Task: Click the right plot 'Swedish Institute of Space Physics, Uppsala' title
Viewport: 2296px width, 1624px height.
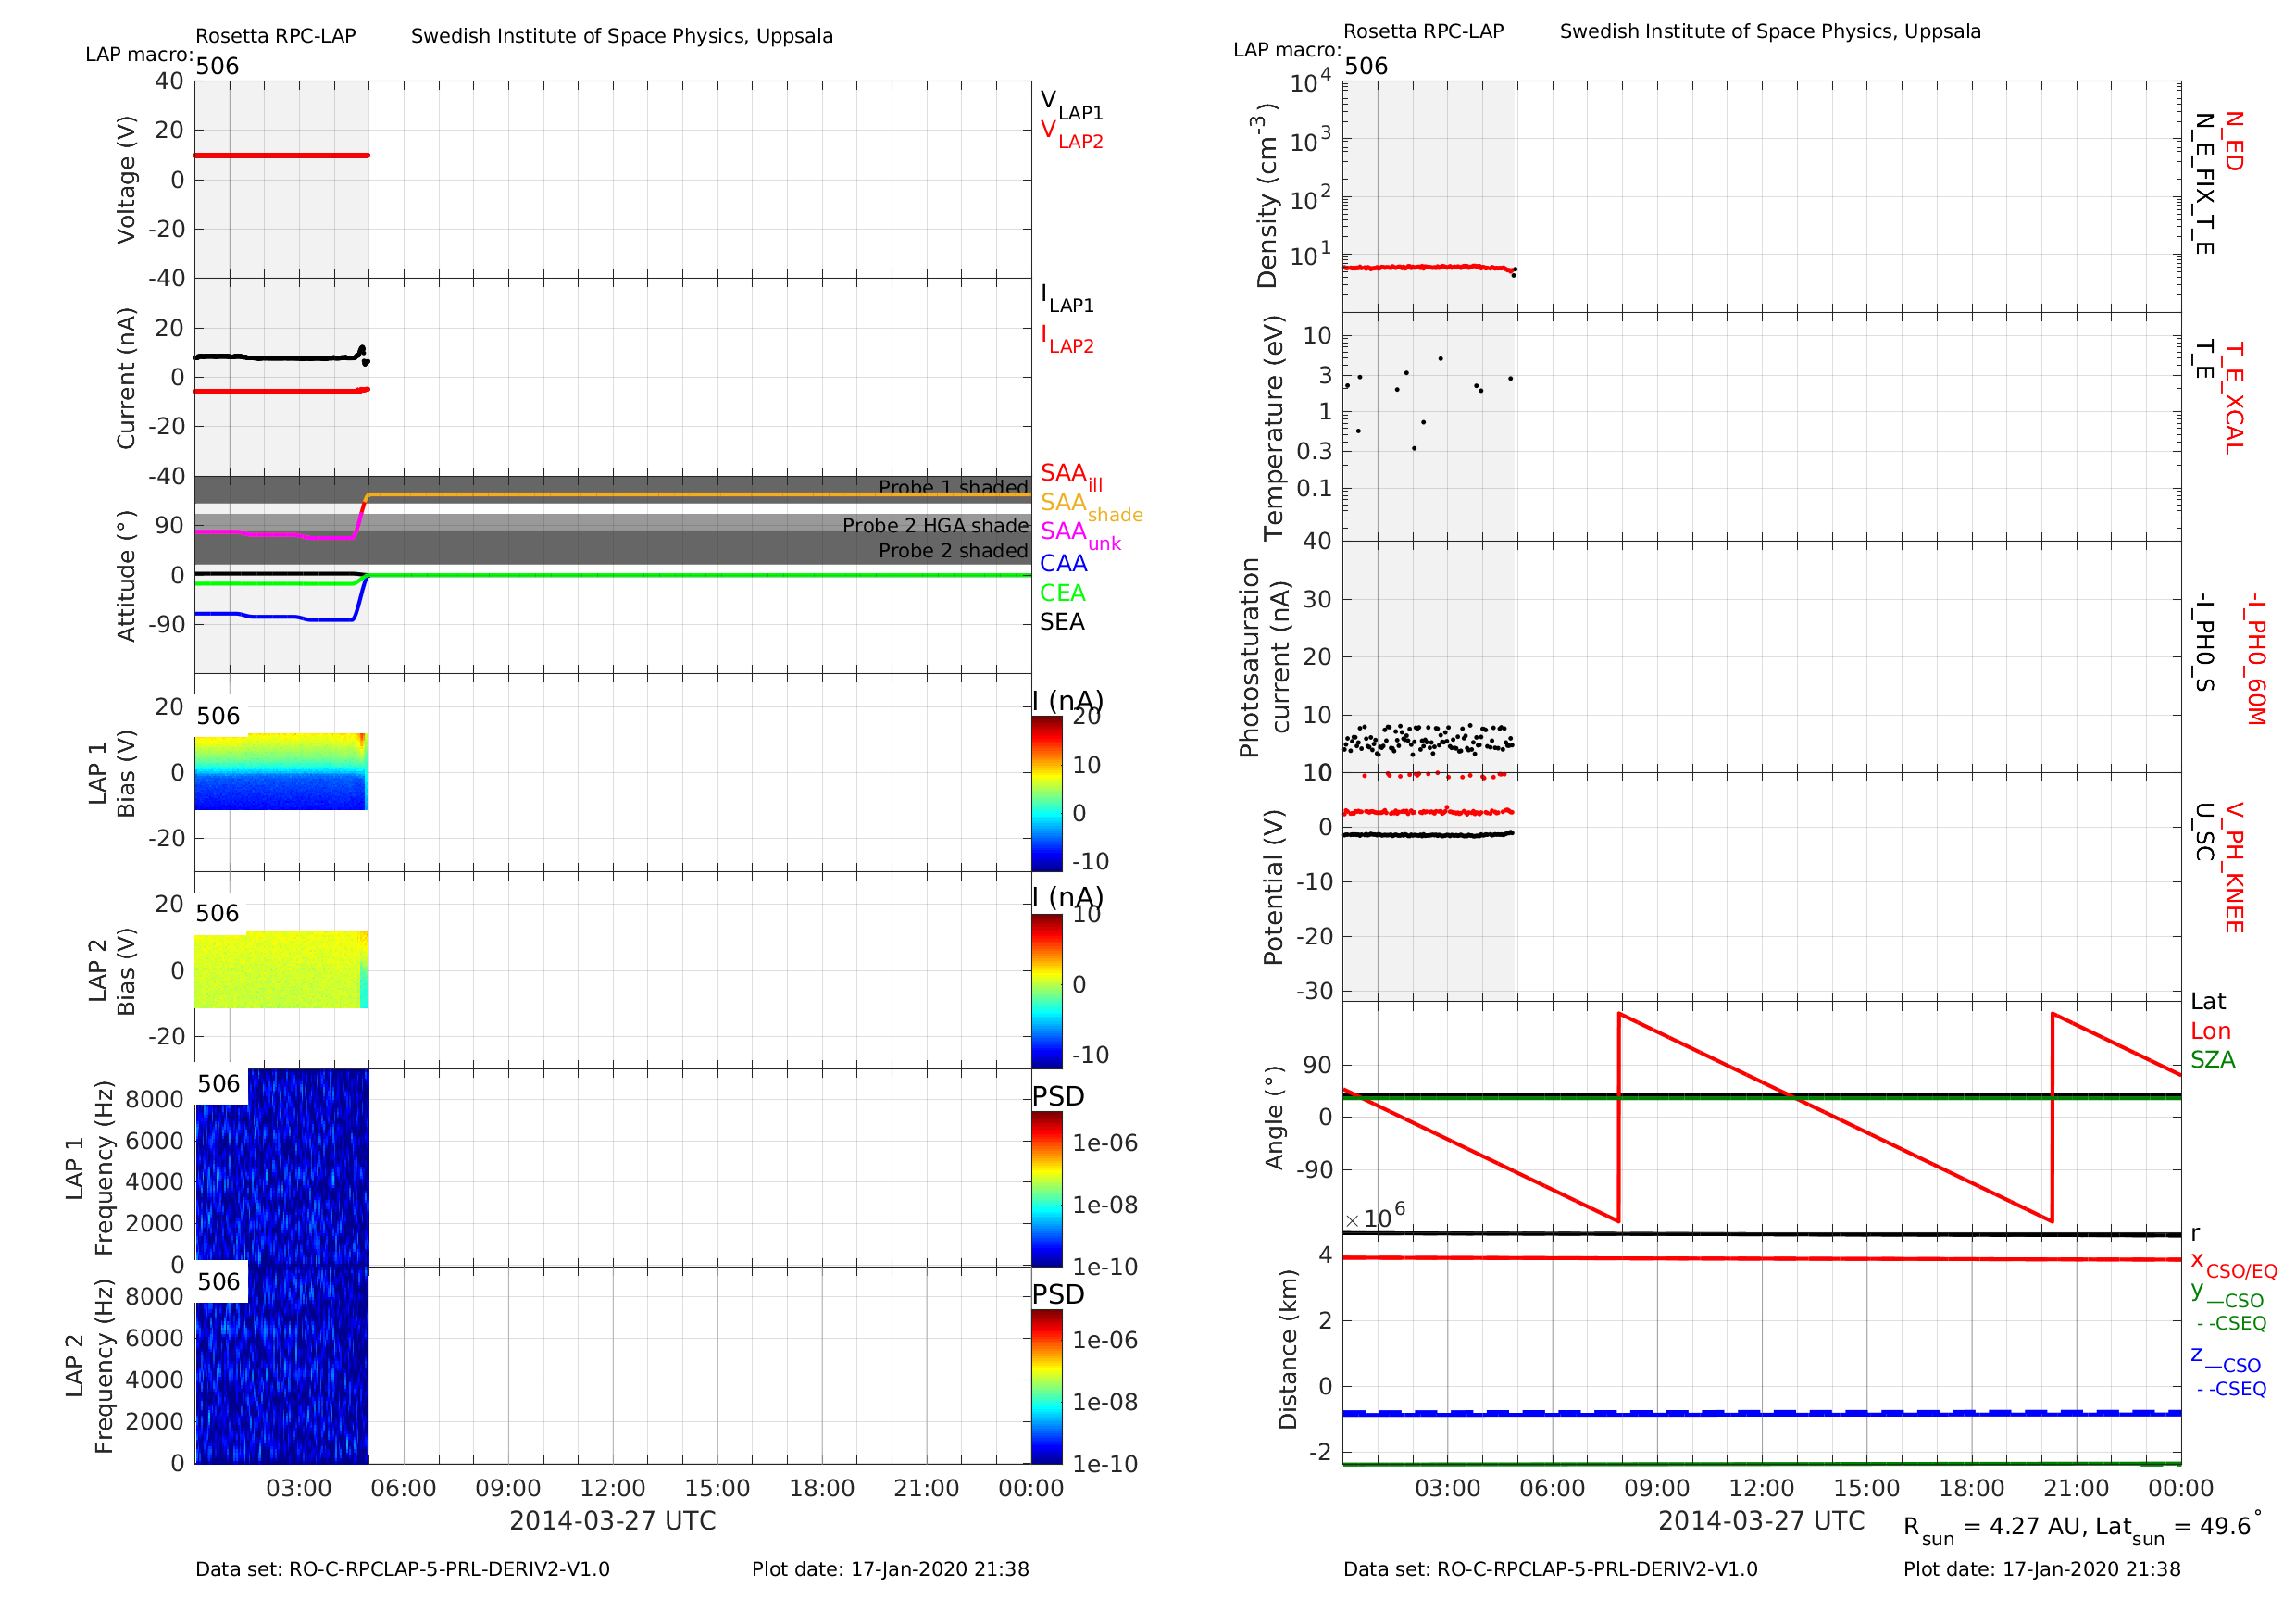Action: click(x=1770, y=31)
